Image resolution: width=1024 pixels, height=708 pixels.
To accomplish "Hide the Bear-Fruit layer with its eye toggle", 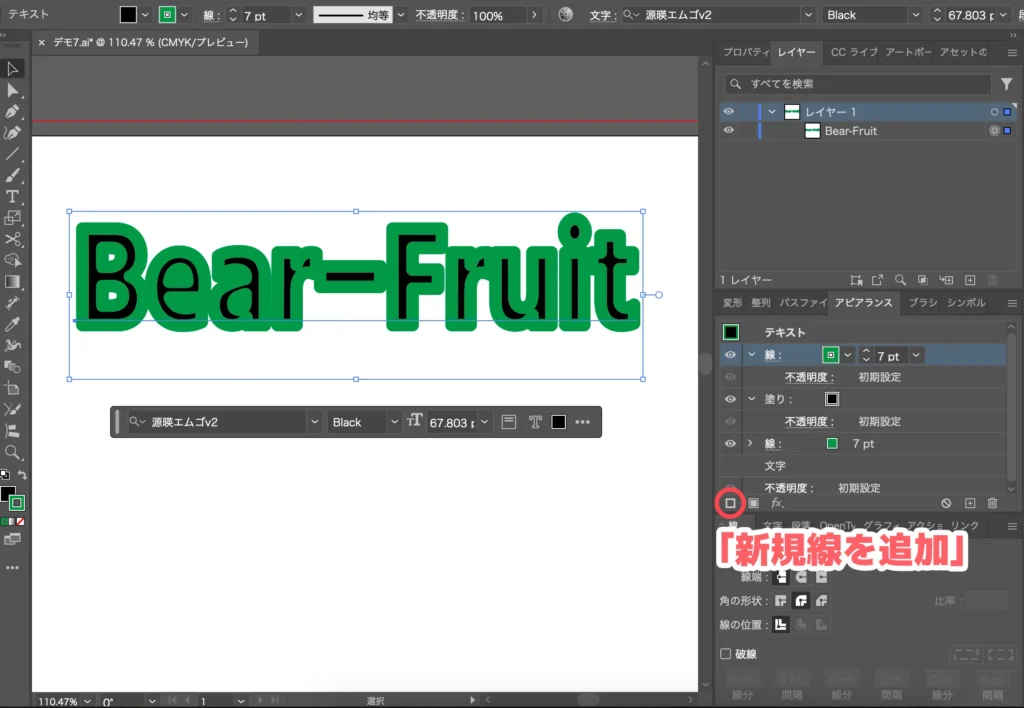I will [x=729, y=131].
